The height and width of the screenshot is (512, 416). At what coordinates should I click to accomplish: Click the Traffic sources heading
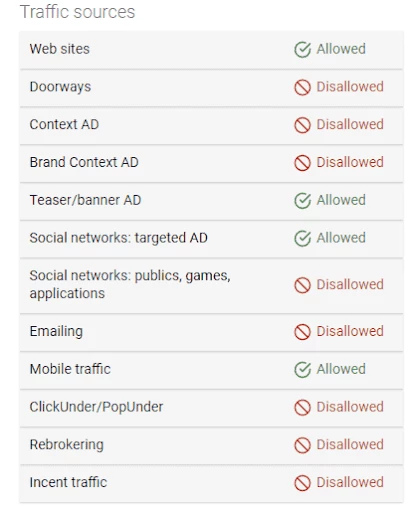pos(77,12)
